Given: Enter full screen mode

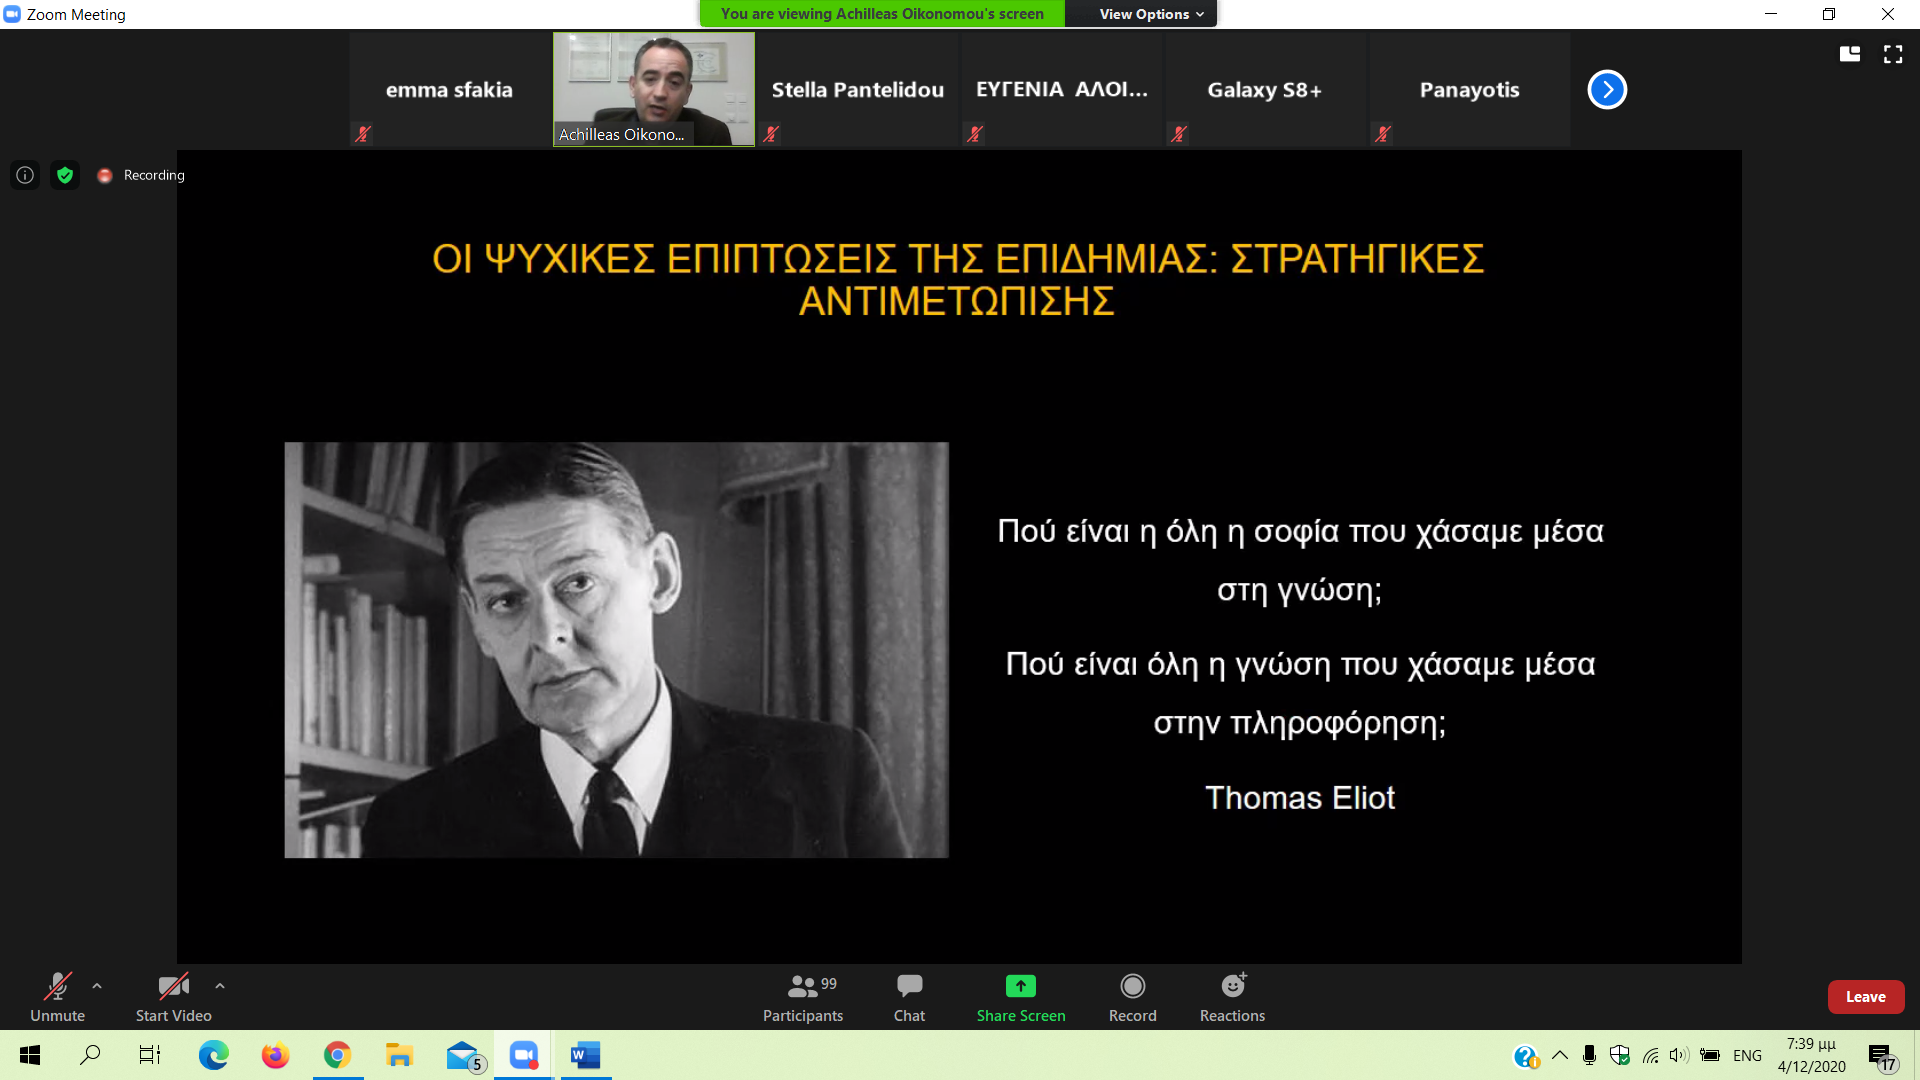Looking at the screenshot, I should [x=1893, y=54].
